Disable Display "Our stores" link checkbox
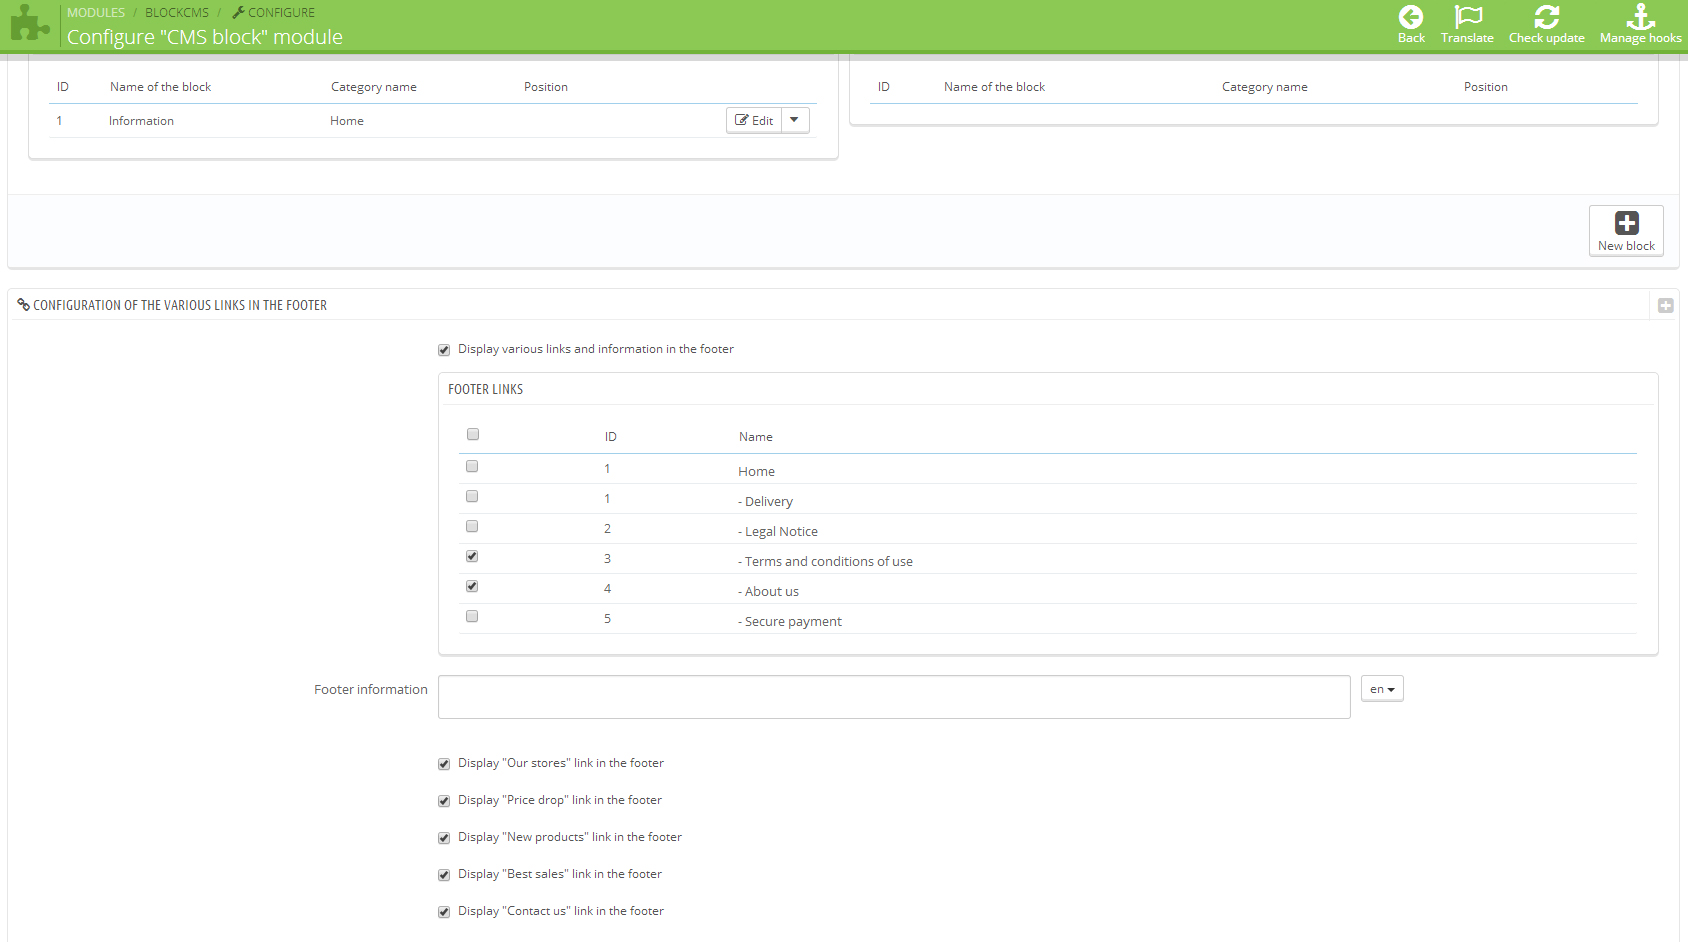 (x=444, y=764)
